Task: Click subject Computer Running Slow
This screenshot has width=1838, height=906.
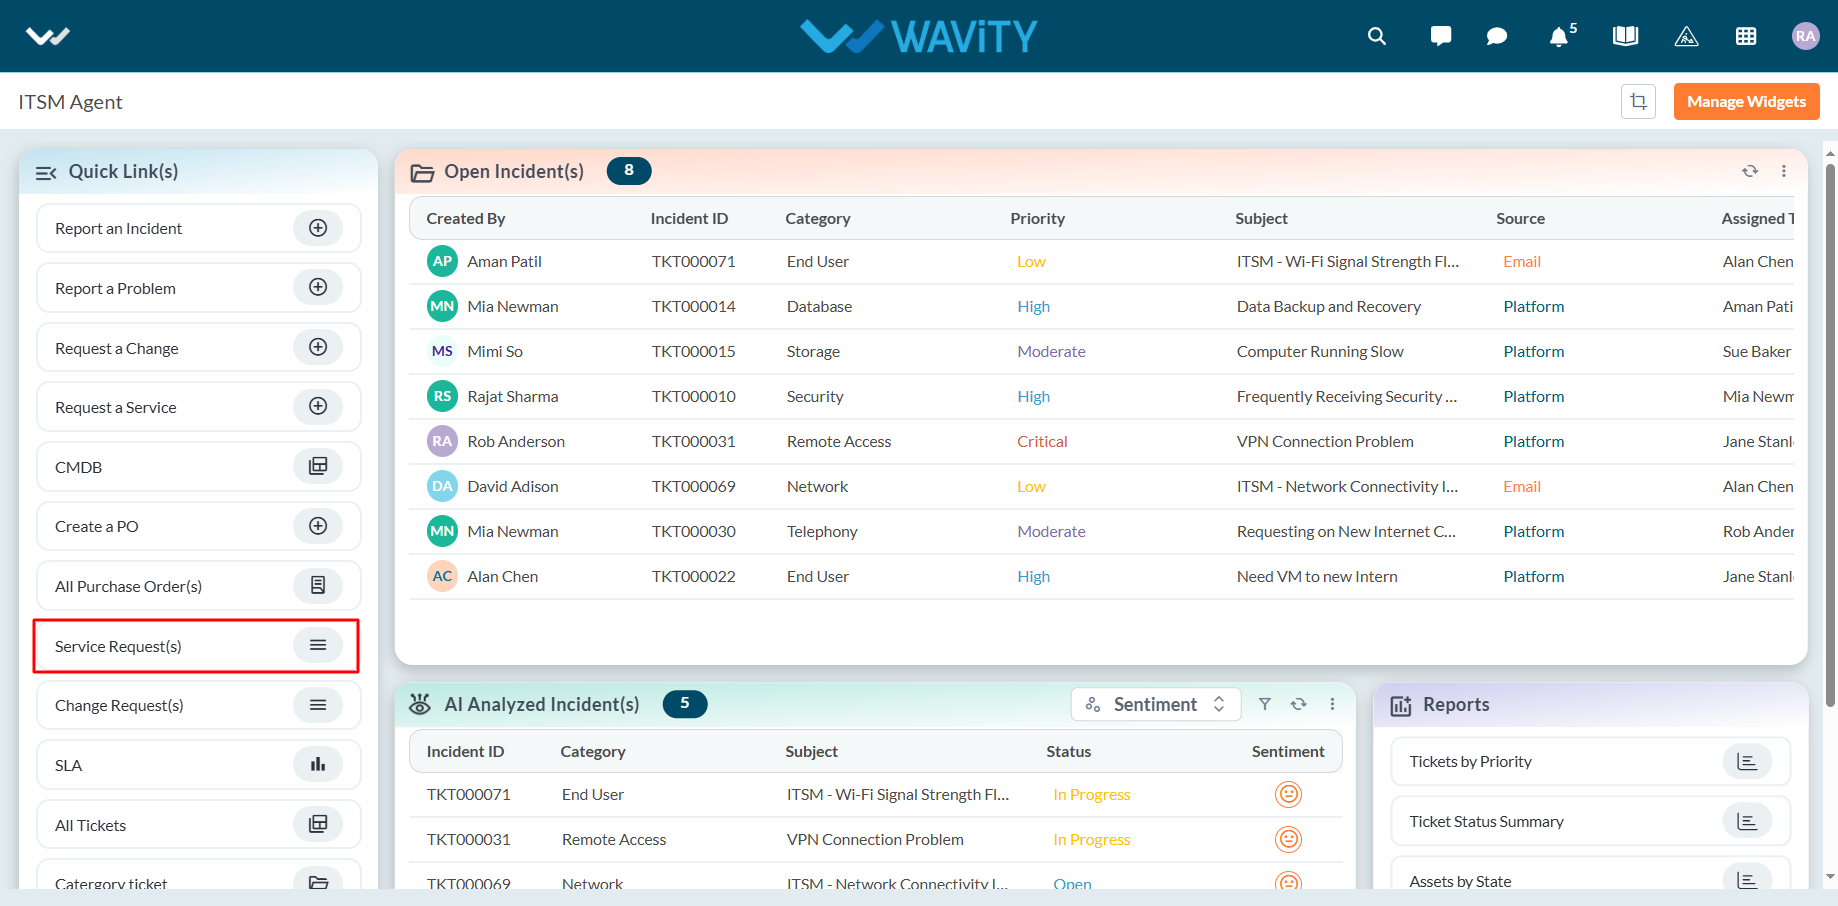Action: (x=1320, y=351)
